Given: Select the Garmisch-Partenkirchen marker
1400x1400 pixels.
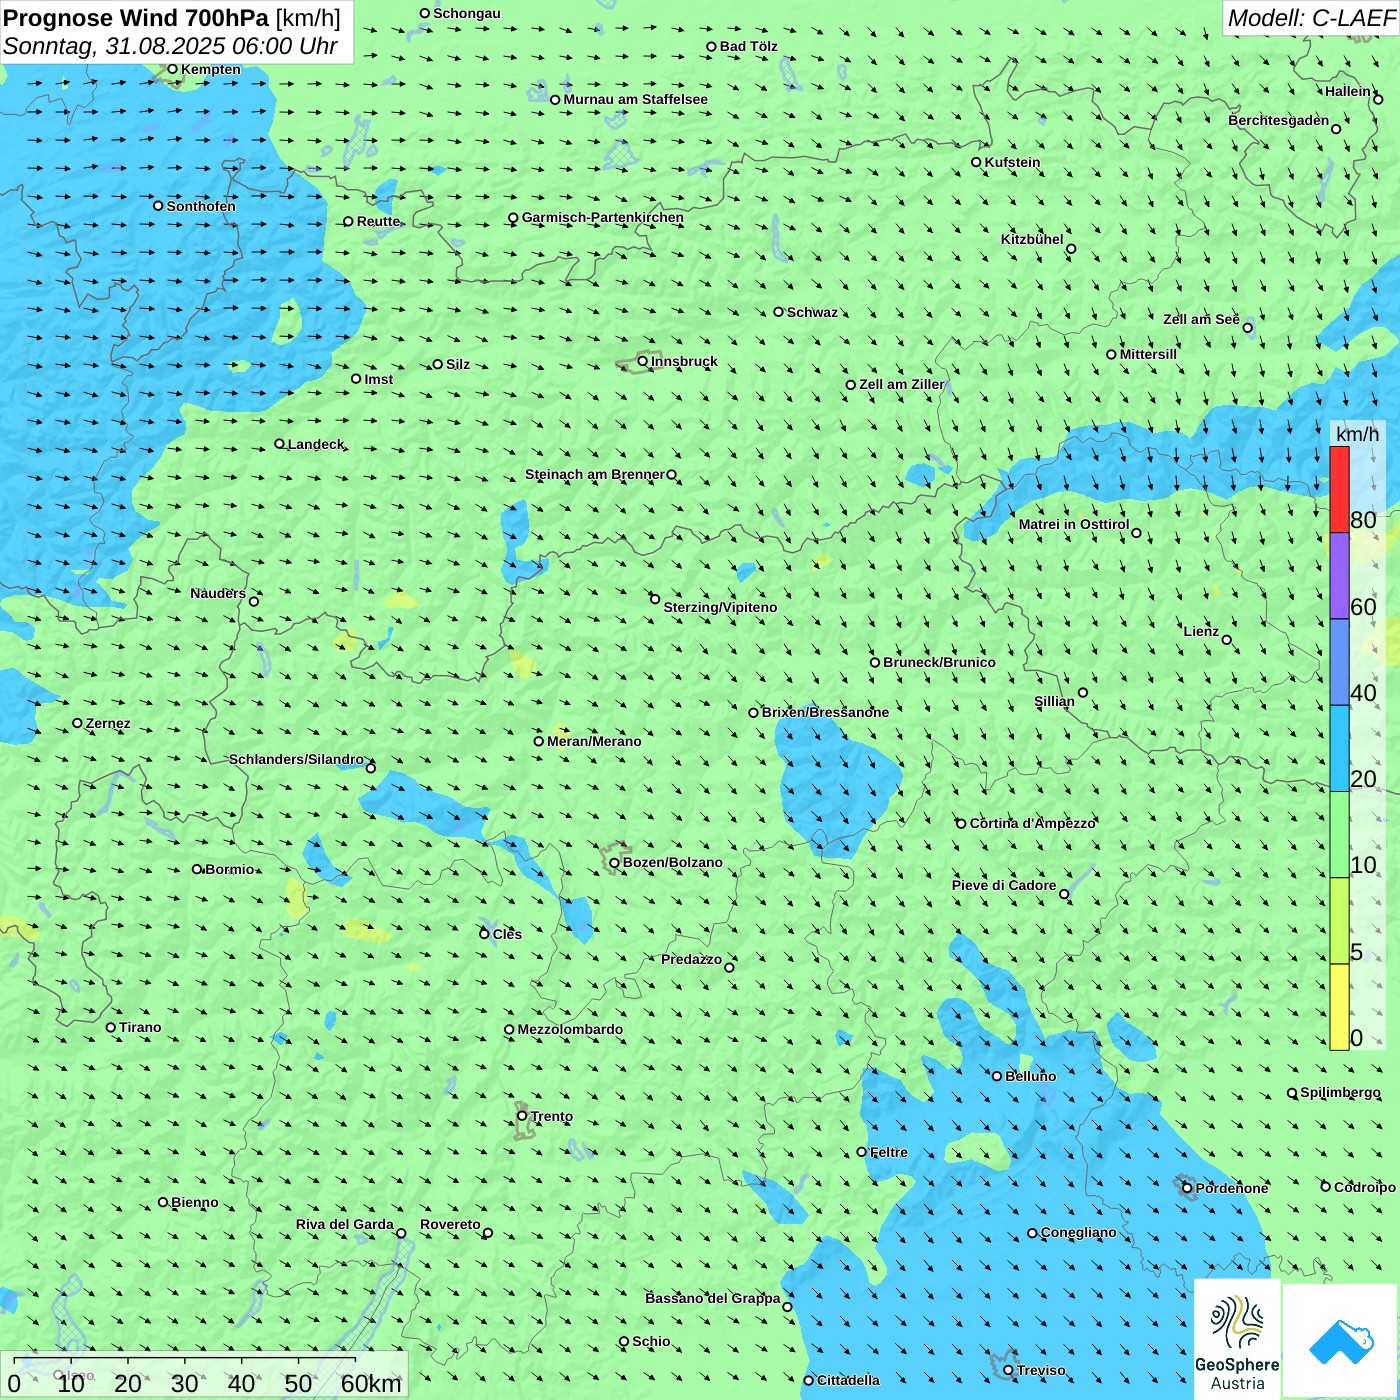Looking at the screenshot, I should click(513, 218).
